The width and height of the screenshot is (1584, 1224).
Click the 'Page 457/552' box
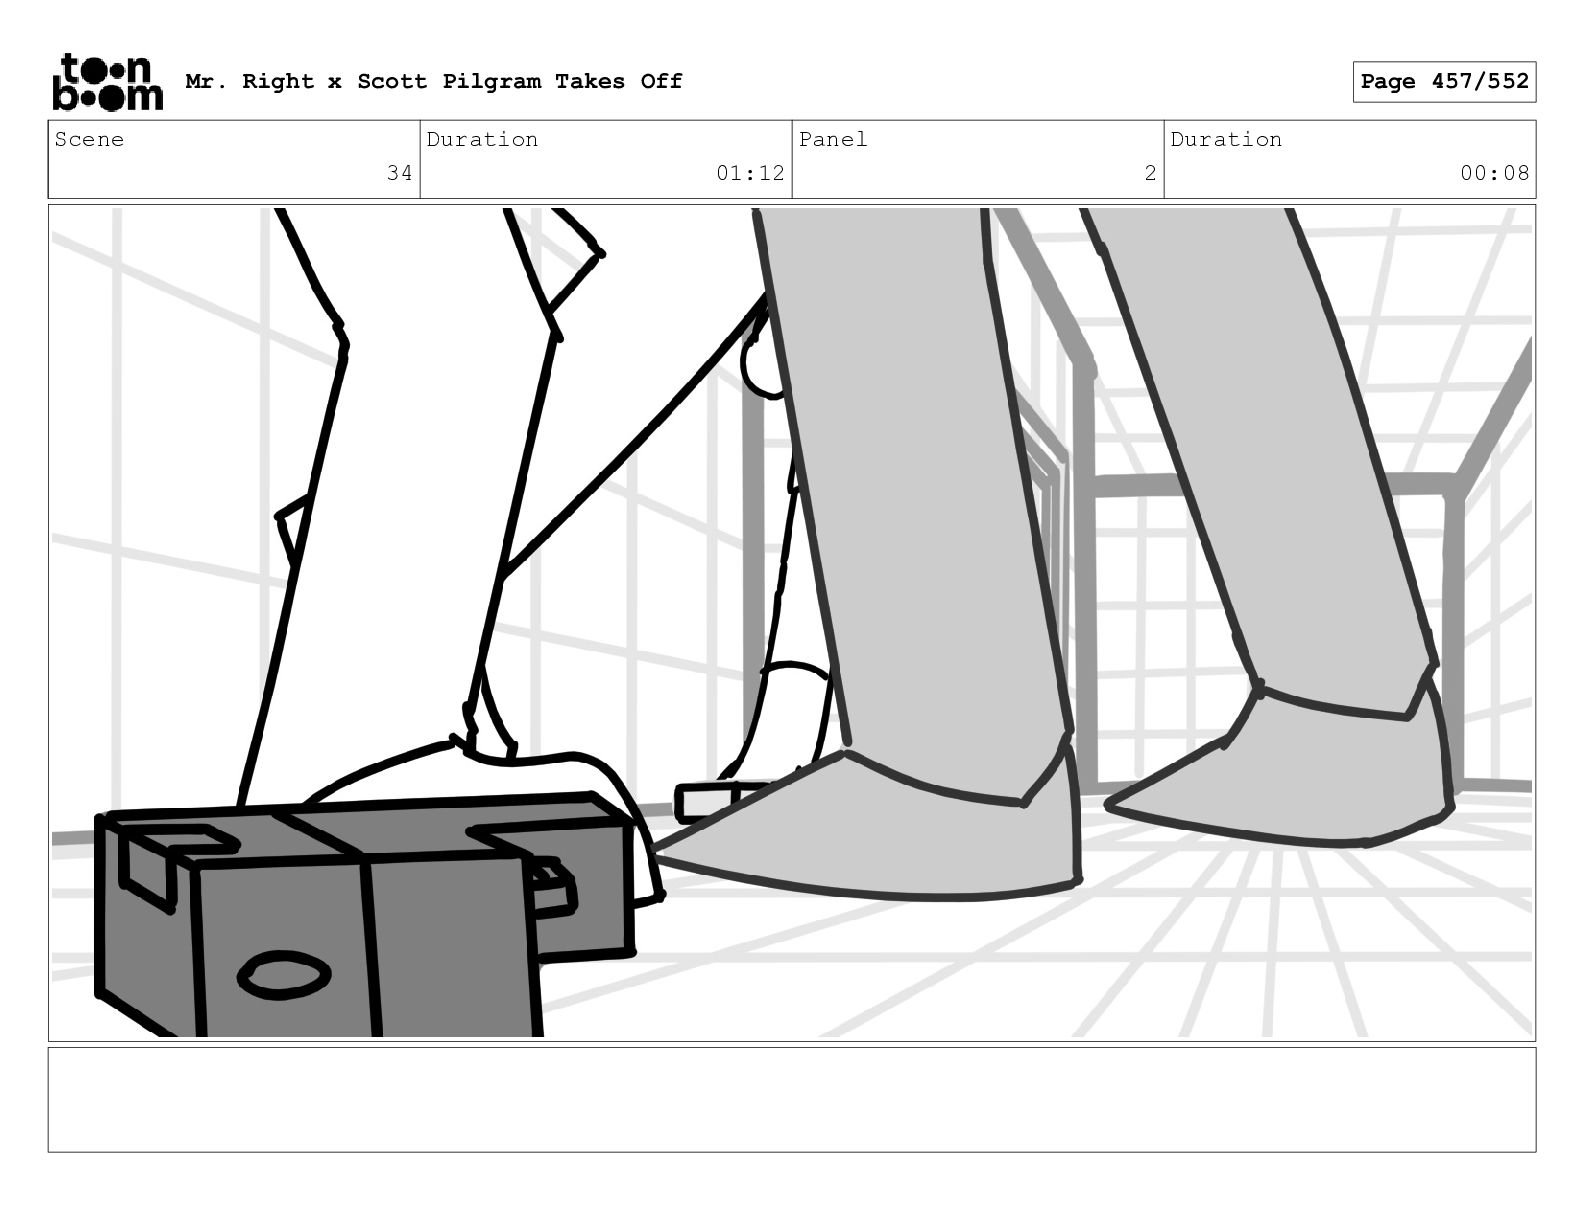[x=1444, y=81]
